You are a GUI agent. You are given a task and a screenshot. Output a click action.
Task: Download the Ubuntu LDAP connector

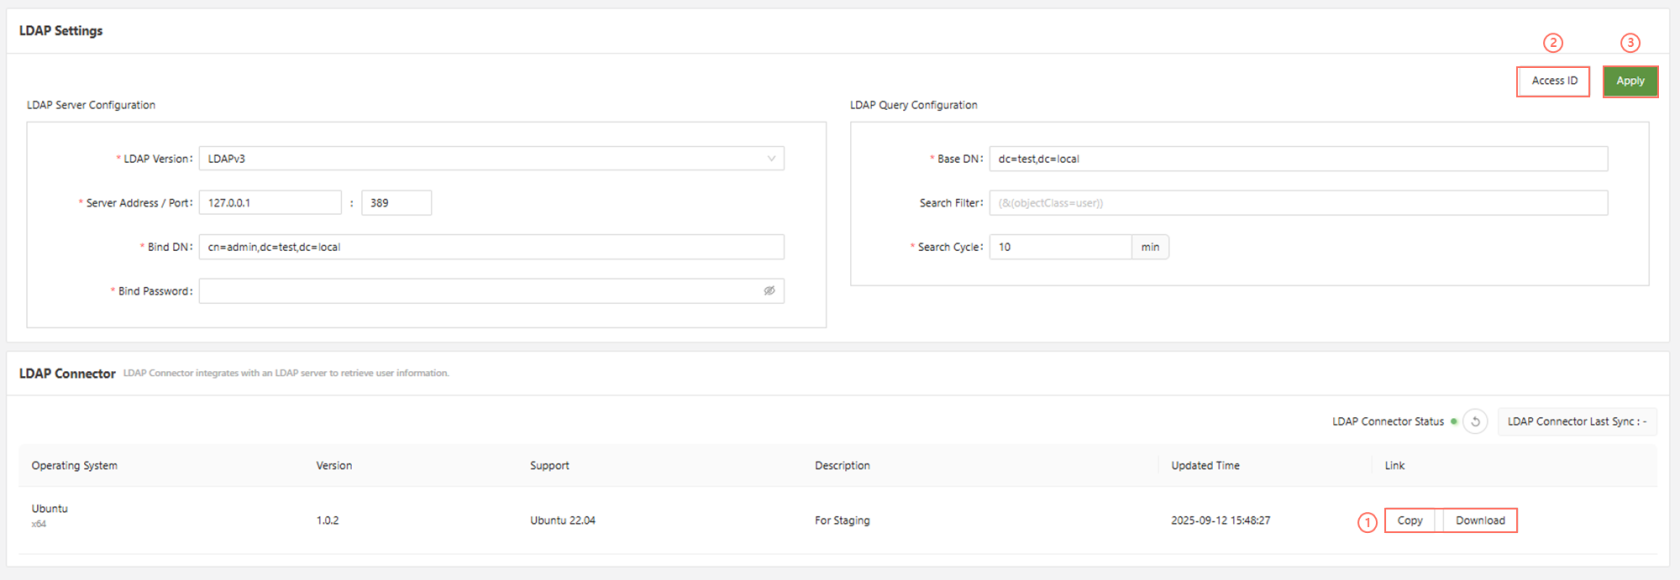click(x=1480, y=521)
